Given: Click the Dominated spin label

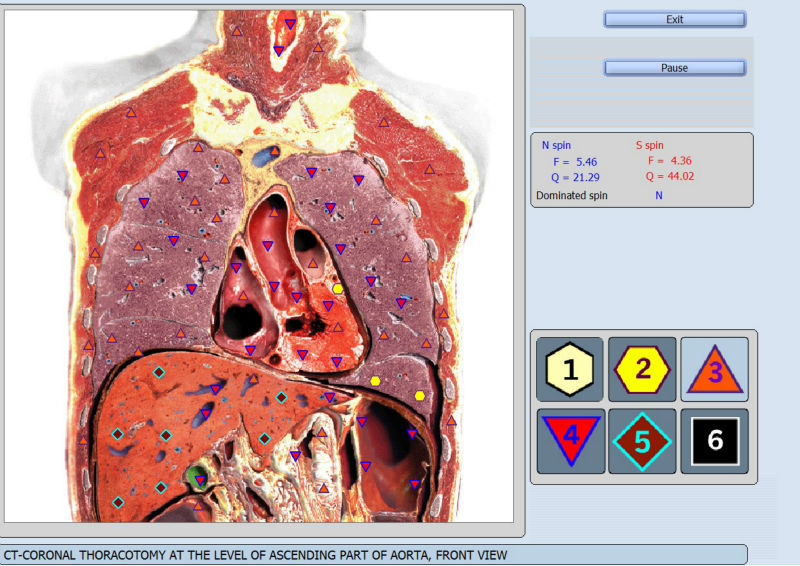Looking at the screenshot, I should point(571,195).
